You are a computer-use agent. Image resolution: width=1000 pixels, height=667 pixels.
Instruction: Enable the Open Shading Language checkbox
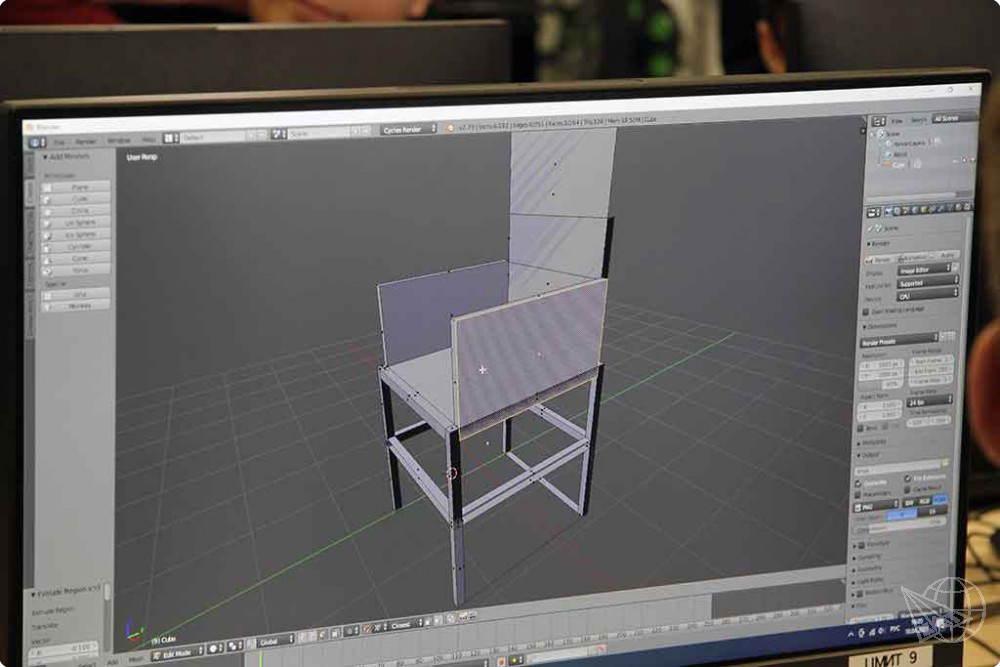tap(865, 311)
